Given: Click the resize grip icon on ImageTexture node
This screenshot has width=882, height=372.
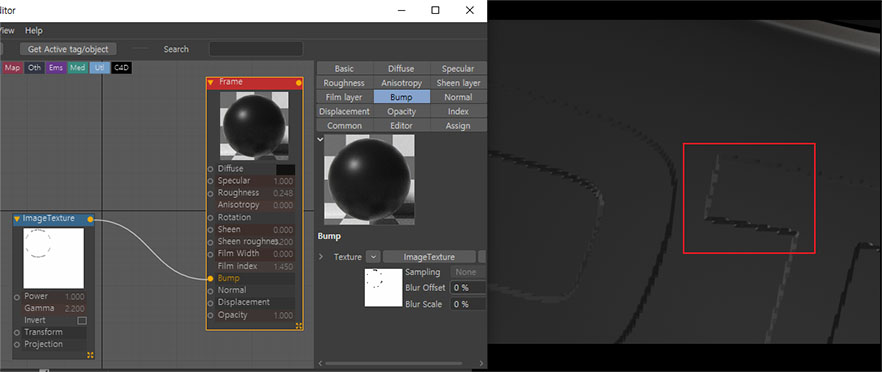Looking at the screenshot, I should (x=90, y=355).
